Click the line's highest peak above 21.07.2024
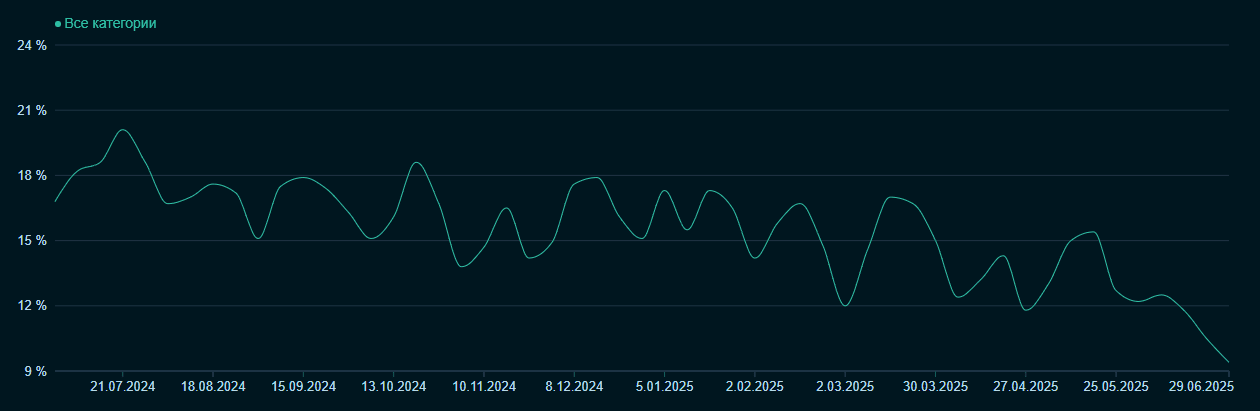Image resolution: width=1260 pixels, height=411 pixels. pos(122,130)
